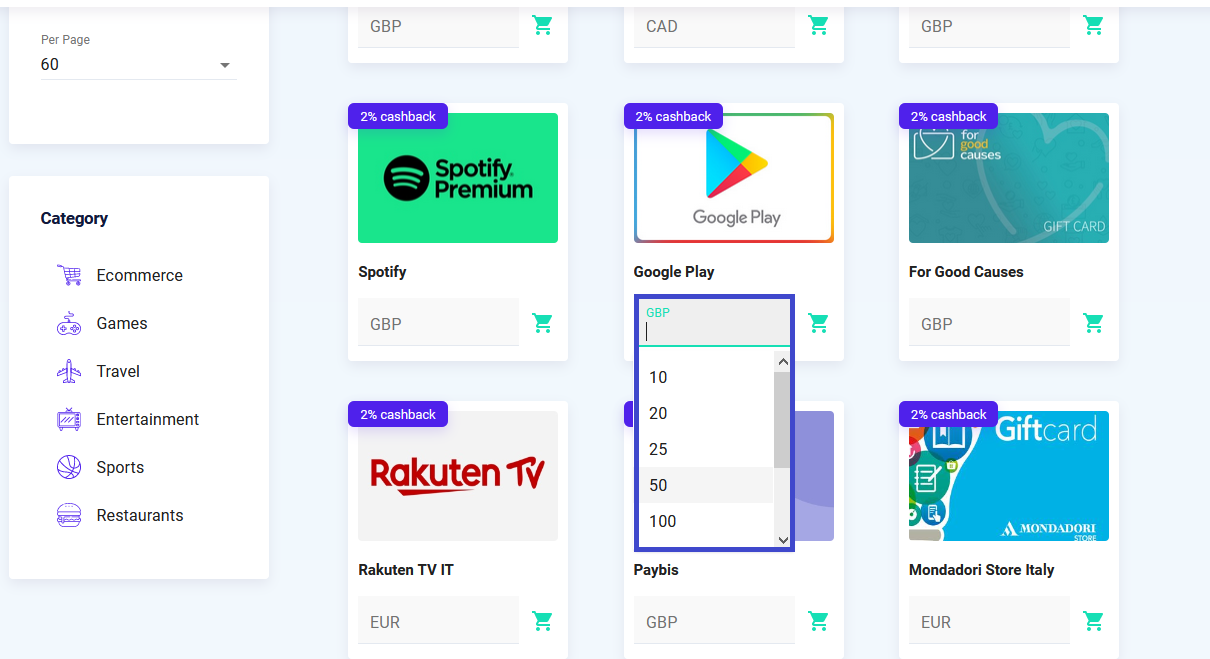Add Mondadori Store Italy to cart
Screen dimensions: 1210x659
1094,621
